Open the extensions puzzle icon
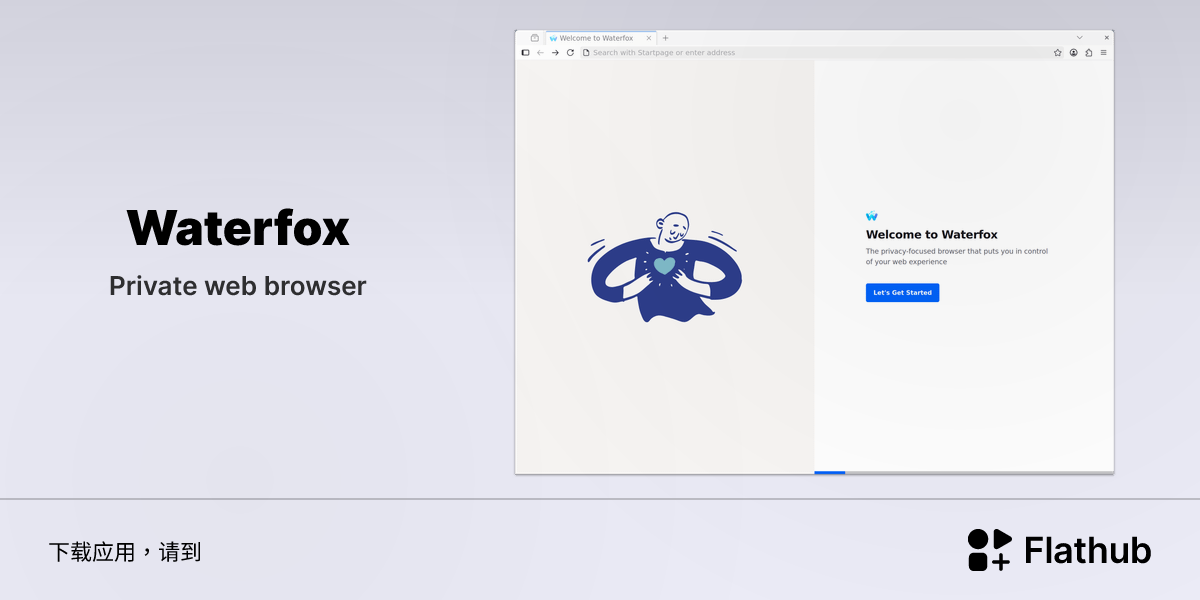 pyautogui.click(x=1088, y=52)
